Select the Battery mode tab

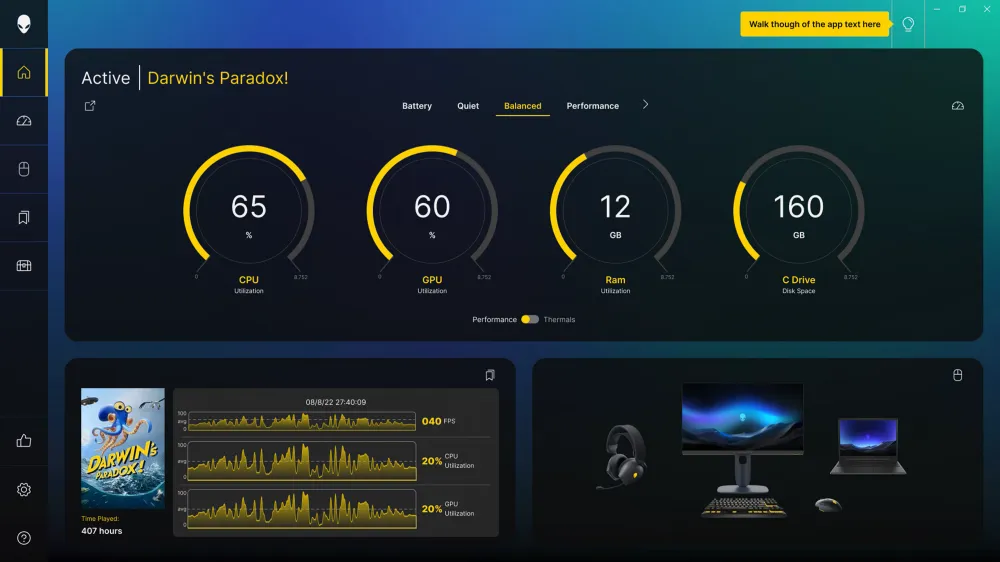[416, 106]
